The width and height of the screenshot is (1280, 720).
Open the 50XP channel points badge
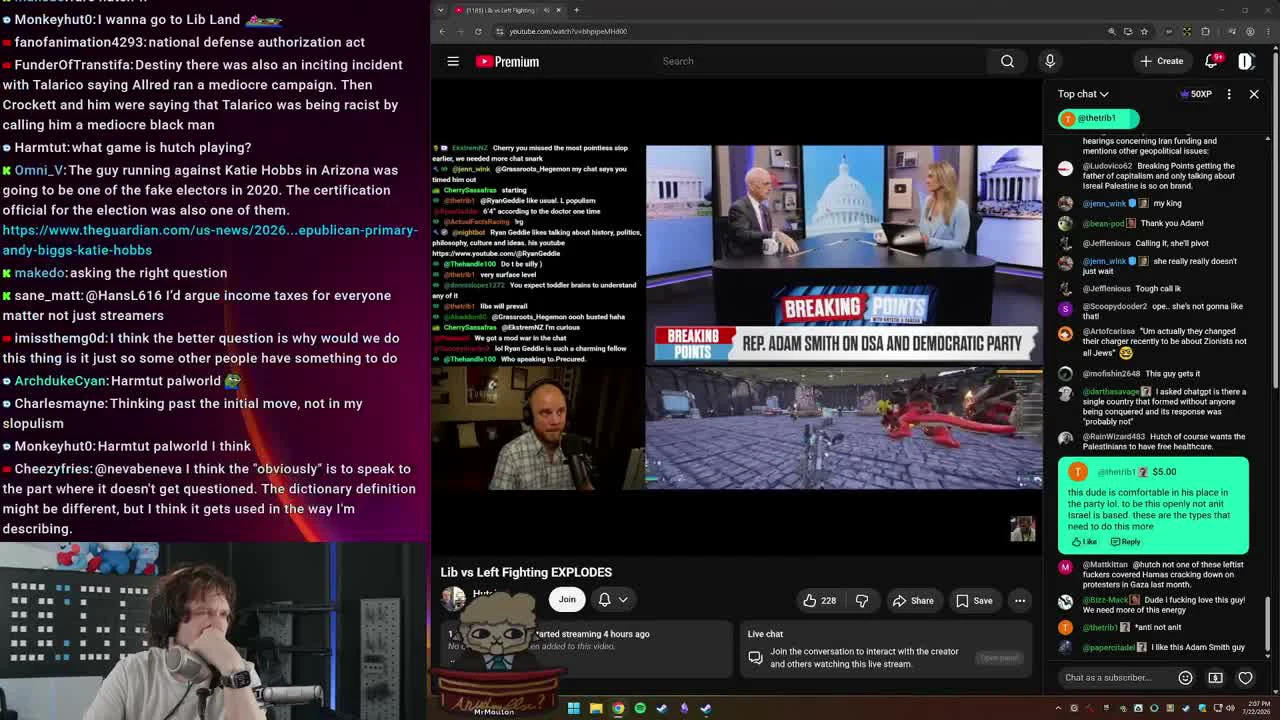1196,94
